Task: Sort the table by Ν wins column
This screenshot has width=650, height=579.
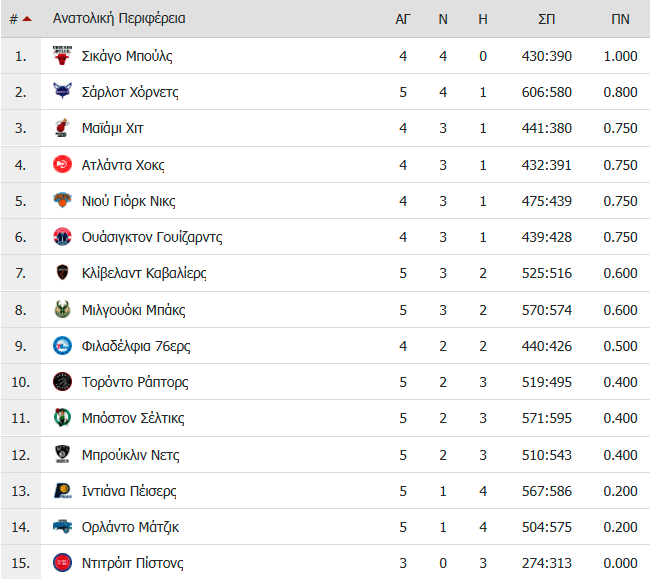Action: tap(443, 19)
